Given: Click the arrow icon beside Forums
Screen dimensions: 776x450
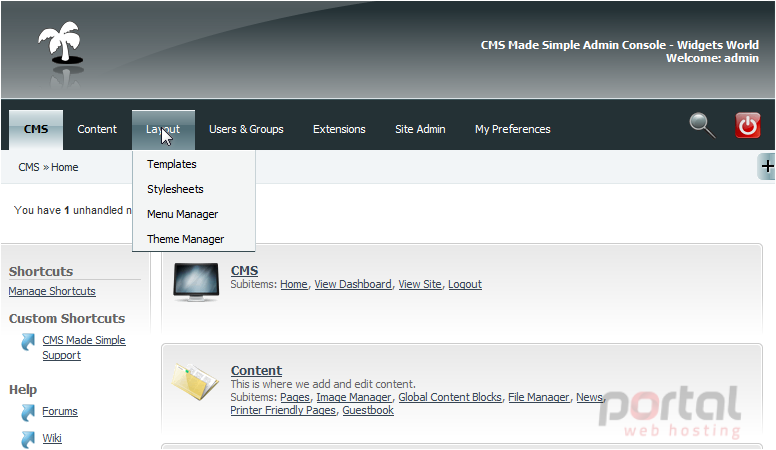Looking at the screenshot, I should 28,412.
